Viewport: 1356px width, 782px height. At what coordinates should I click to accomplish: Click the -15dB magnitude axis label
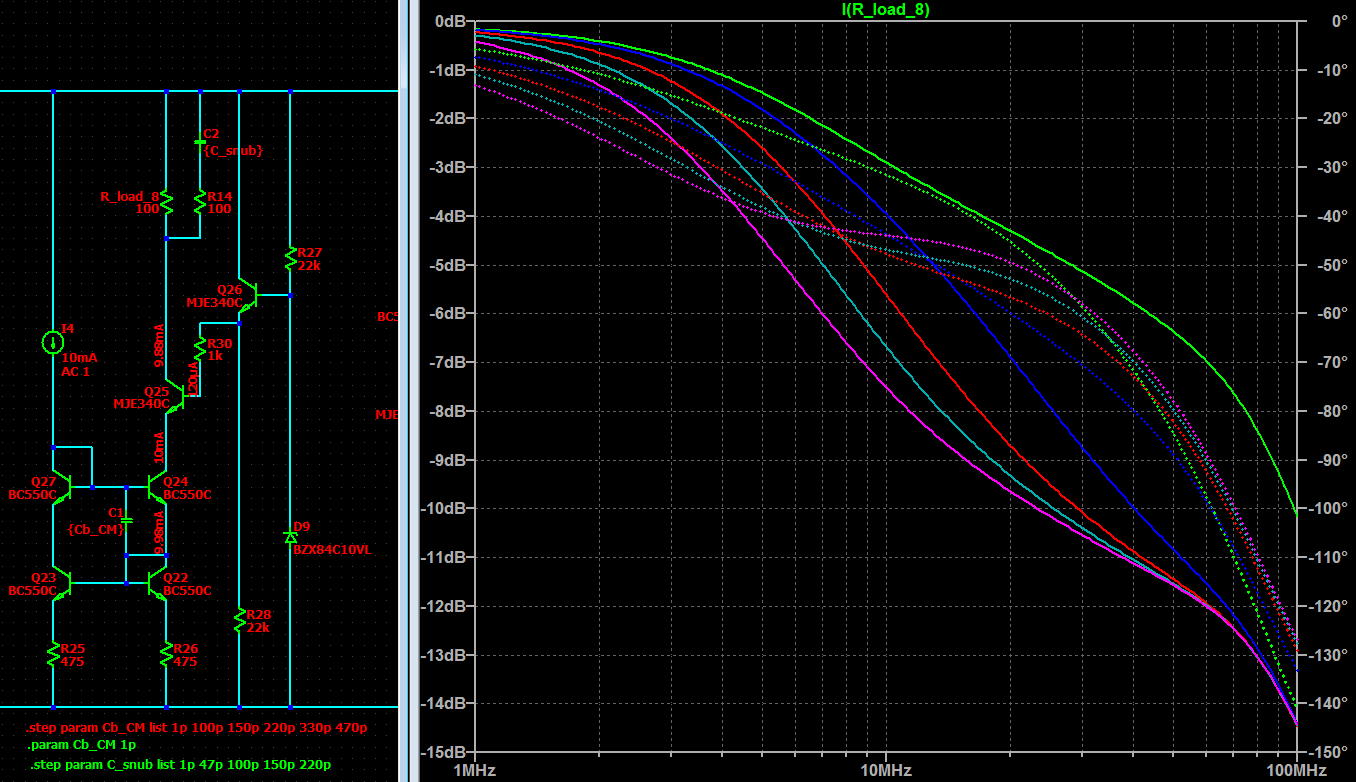[x=445, y=752]
